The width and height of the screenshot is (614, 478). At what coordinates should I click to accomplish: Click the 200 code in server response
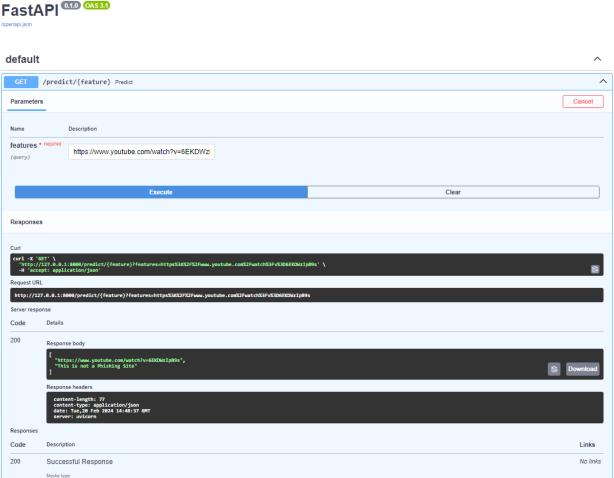point(15,340)
